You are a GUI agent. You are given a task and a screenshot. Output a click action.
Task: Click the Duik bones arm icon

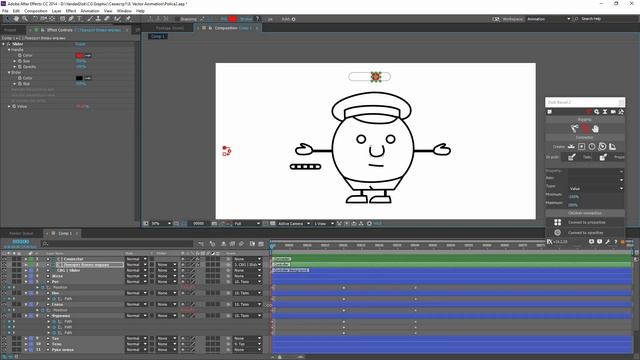click(575, 129)
